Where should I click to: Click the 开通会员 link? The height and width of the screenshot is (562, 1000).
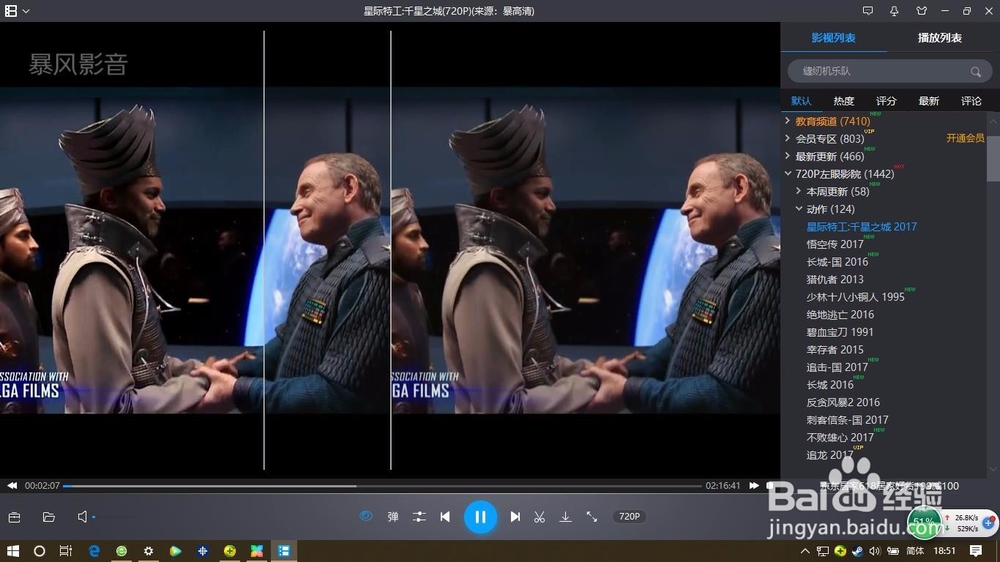[965, 138]
